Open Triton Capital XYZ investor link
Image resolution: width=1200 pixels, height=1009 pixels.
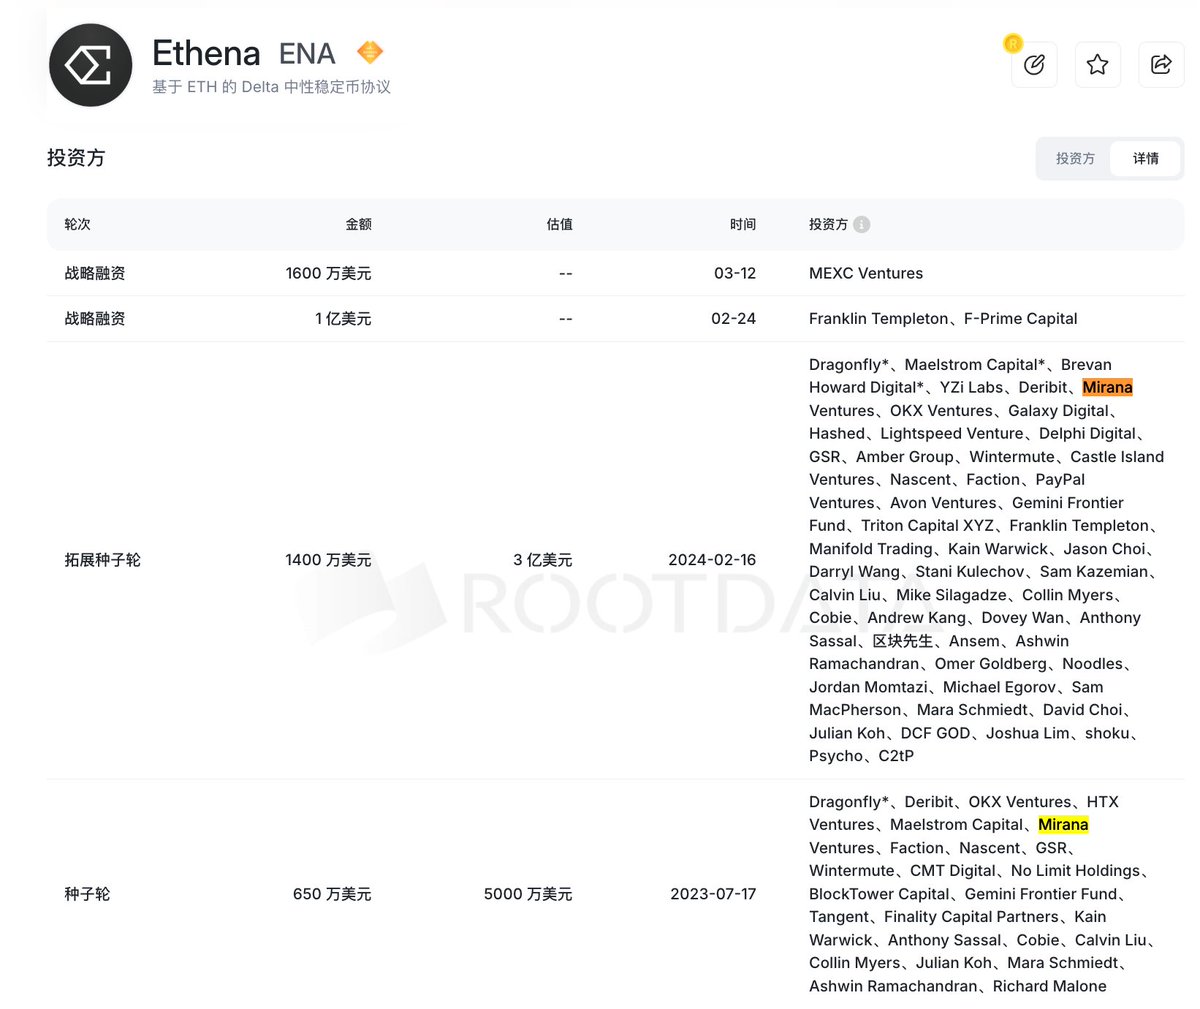click(x=927, y=526)
